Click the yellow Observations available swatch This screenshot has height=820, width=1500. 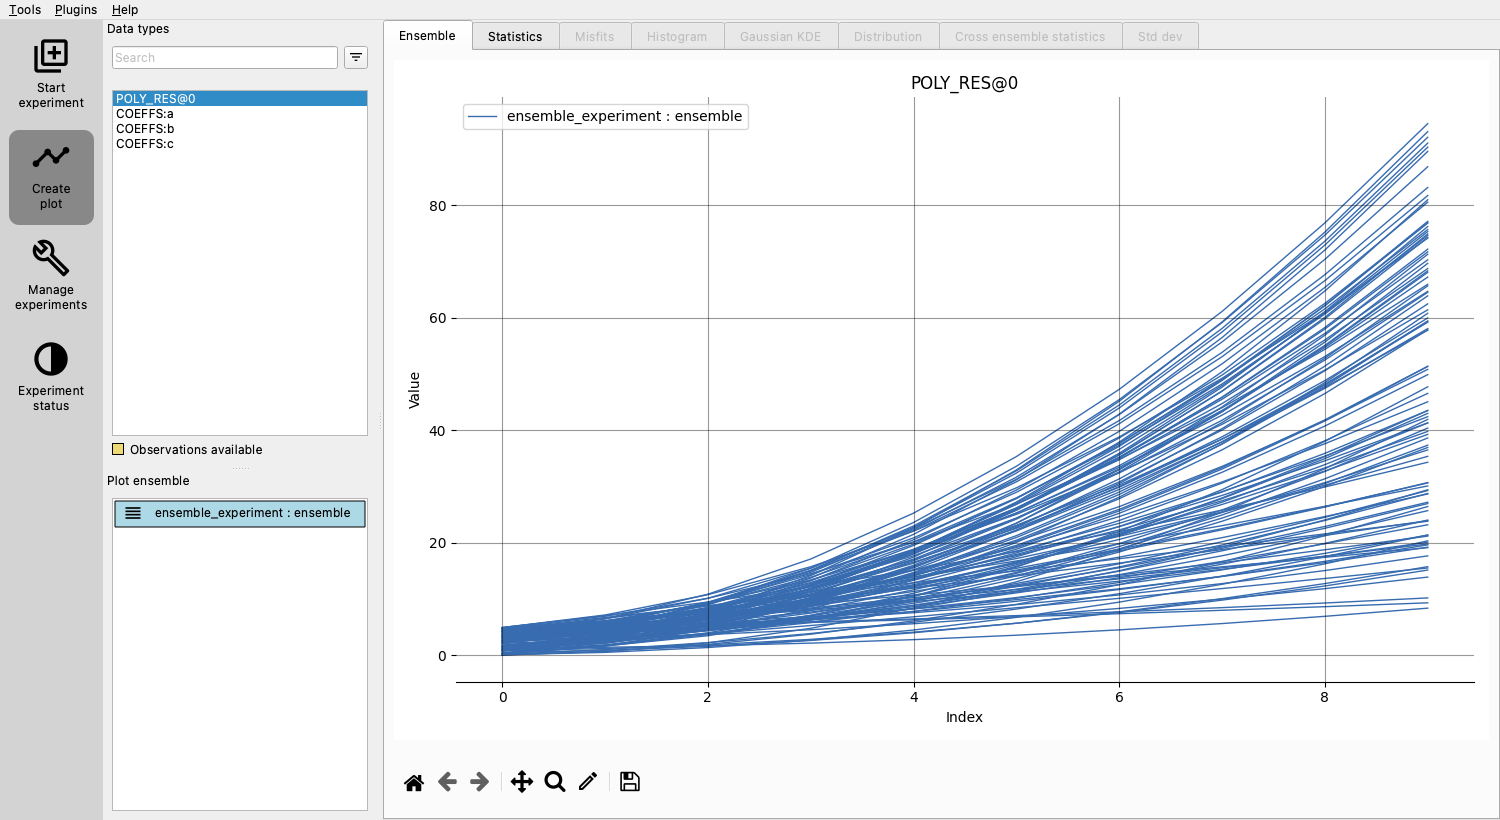pyautogui.click(x=118, y=450)
